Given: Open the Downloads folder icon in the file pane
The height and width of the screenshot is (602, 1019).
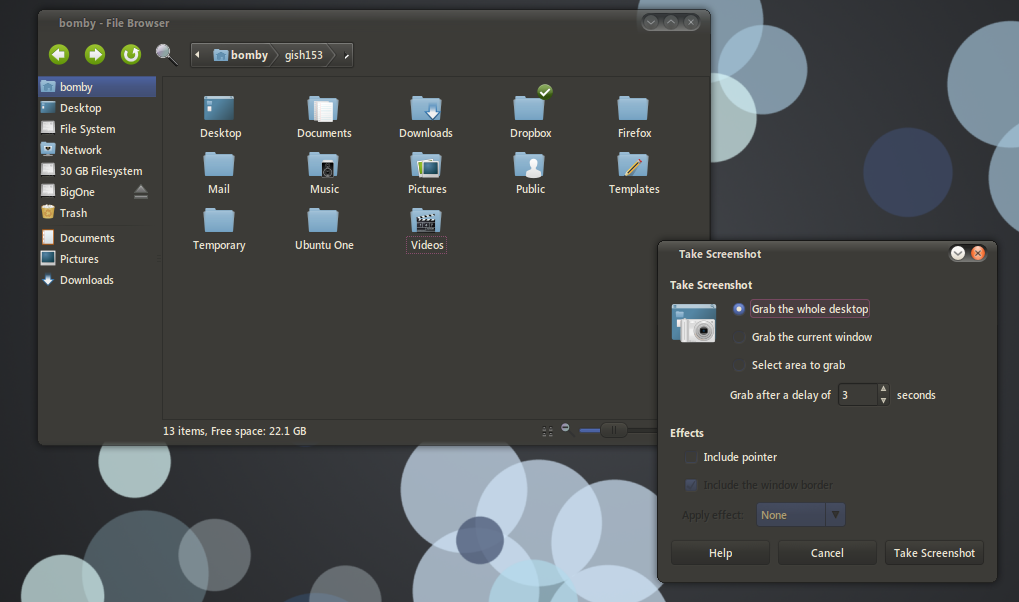Looking at the screenshot, I should (426, 109).
